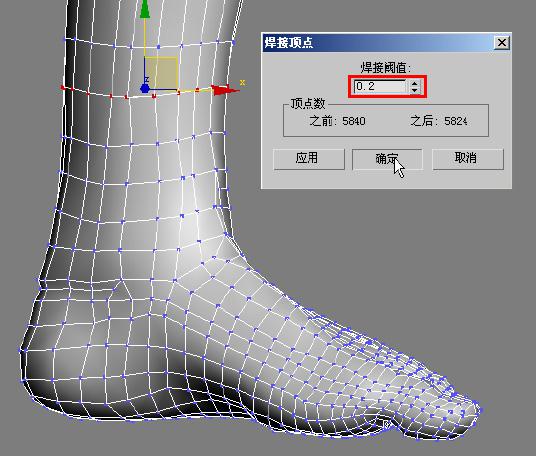Click the yellow x label beside the red arrow

pos(242,82)
